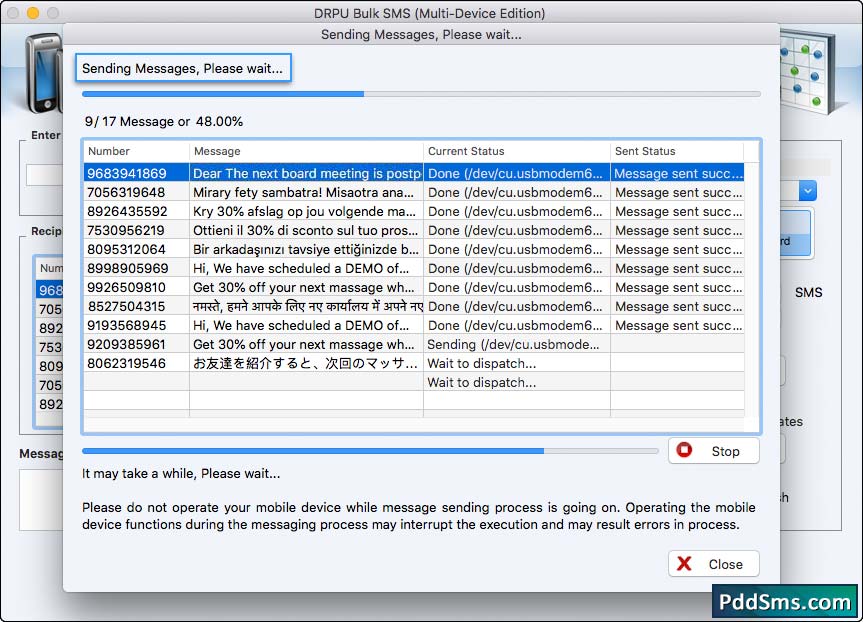The image size is (863, 622).
Task: Select the row with number 7530956219
Action: (x=414, y=231)
